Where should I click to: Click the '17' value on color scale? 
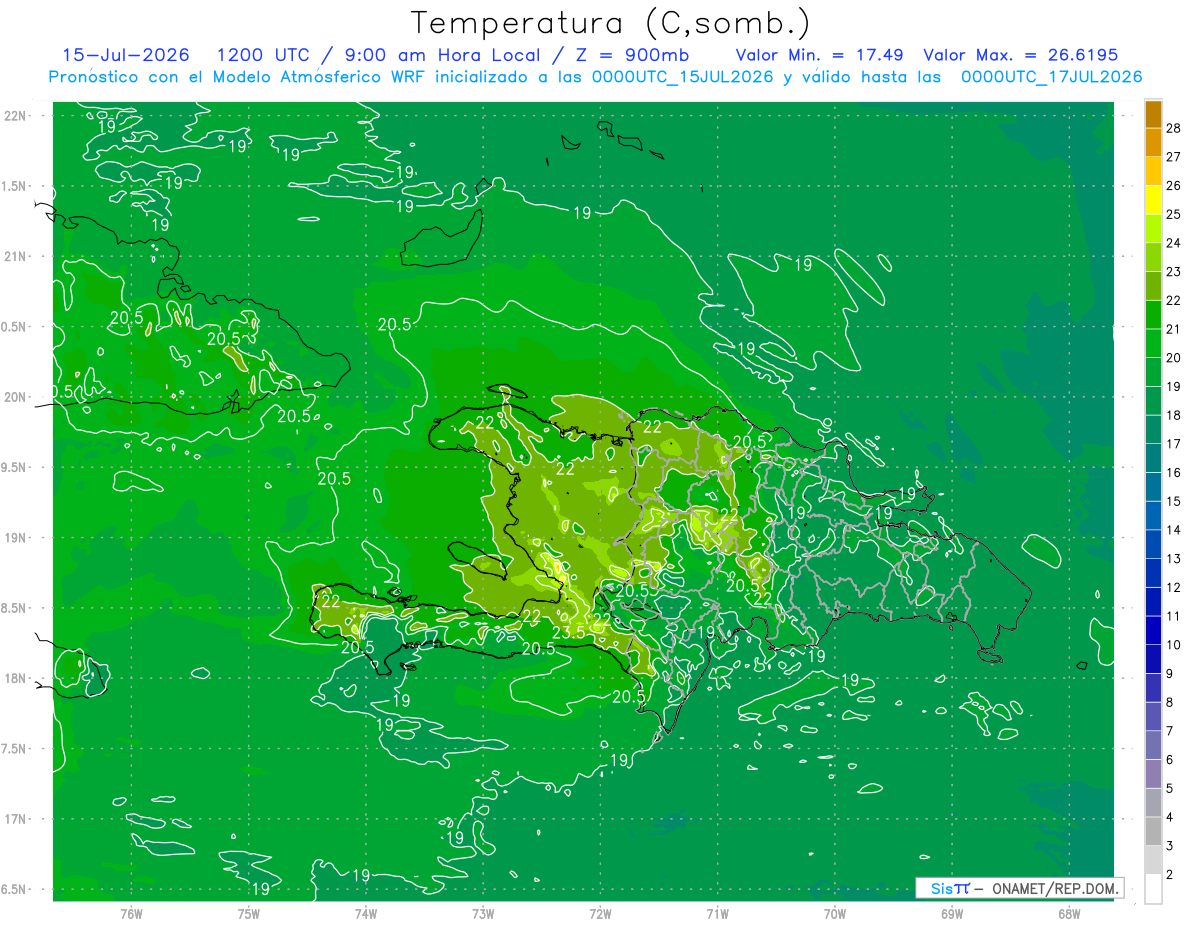pos(1174,444)
